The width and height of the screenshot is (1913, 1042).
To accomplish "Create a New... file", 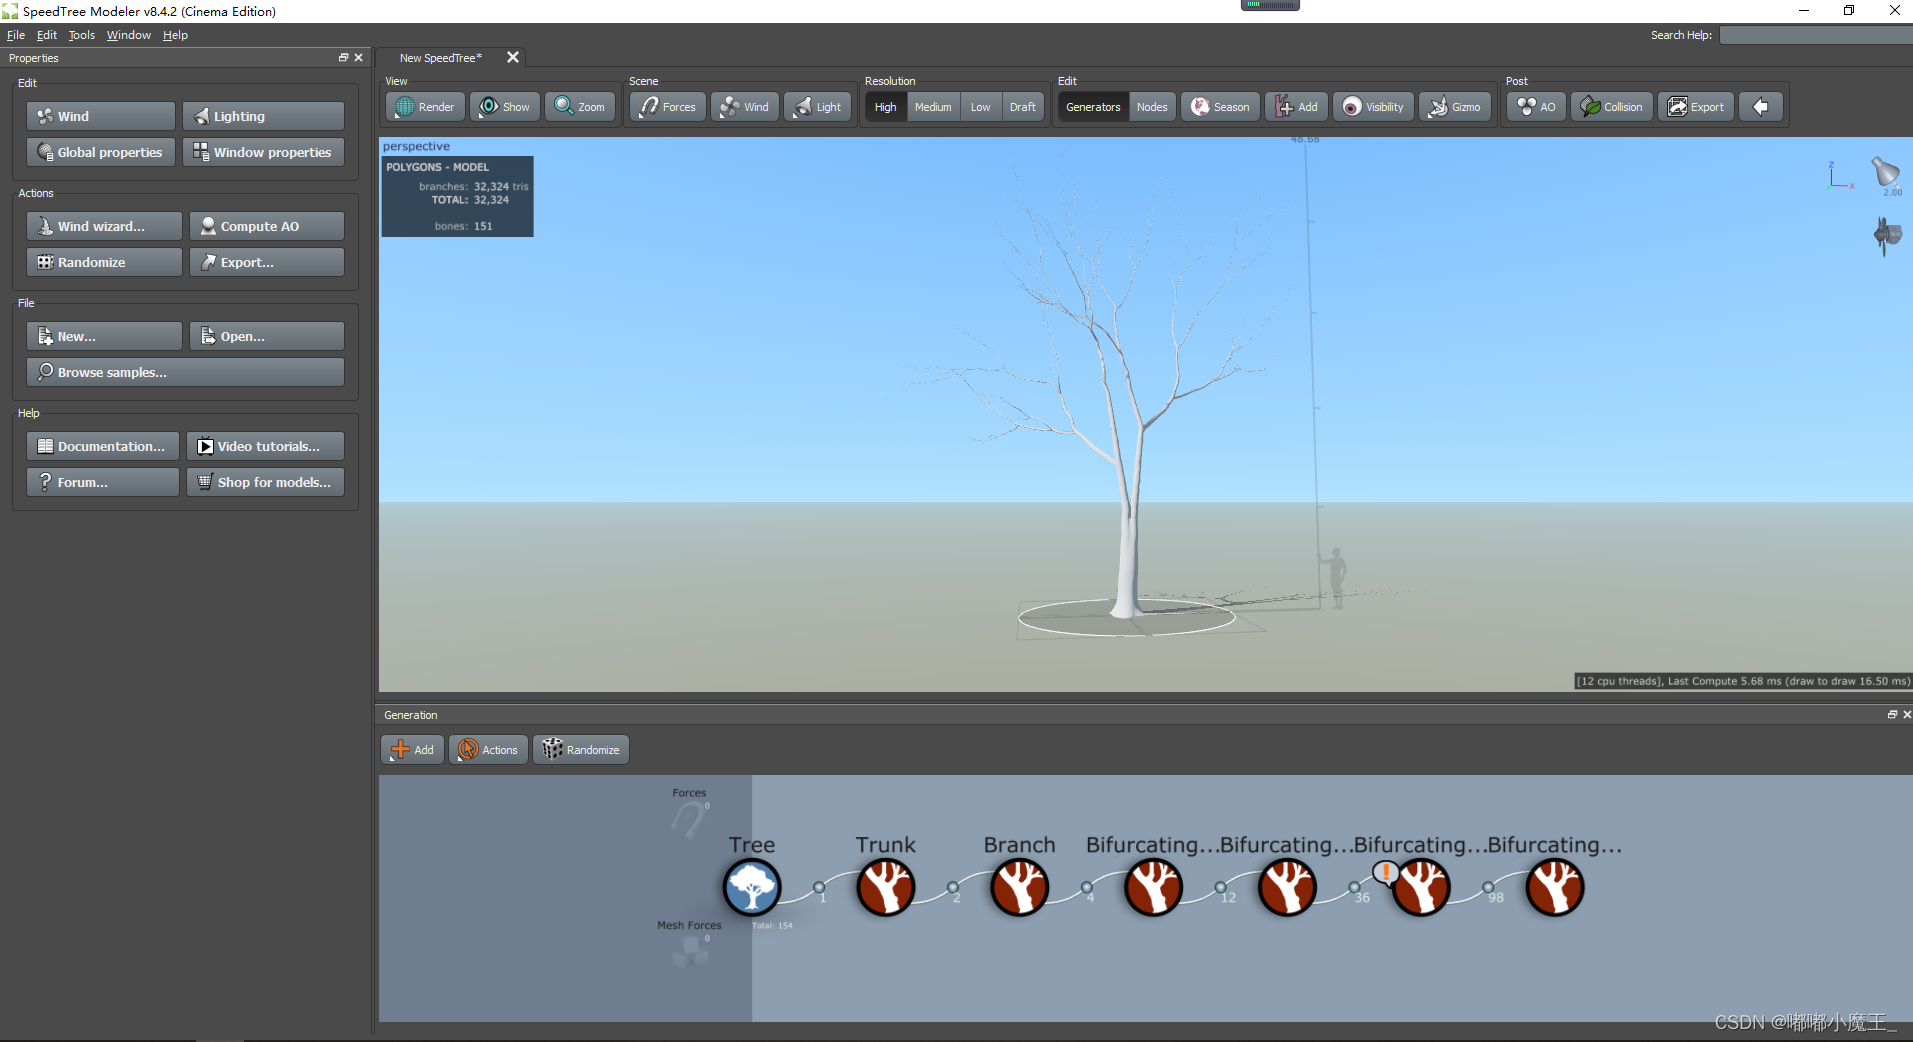I will point(104,336).
